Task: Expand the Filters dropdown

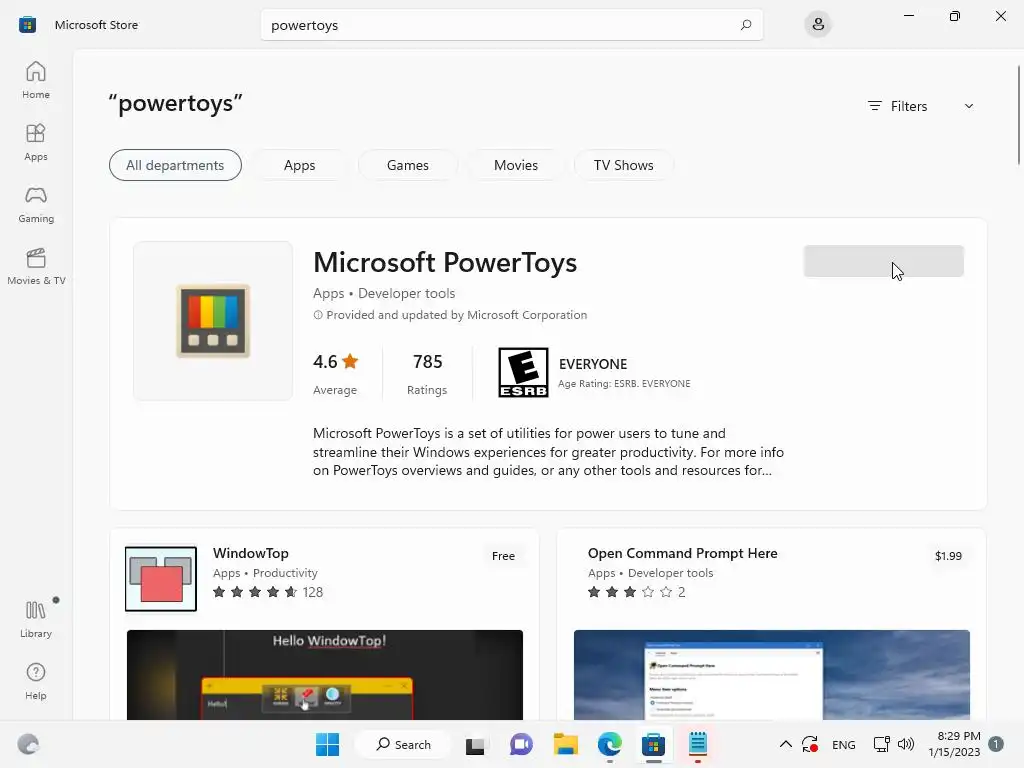Action: 920,106
